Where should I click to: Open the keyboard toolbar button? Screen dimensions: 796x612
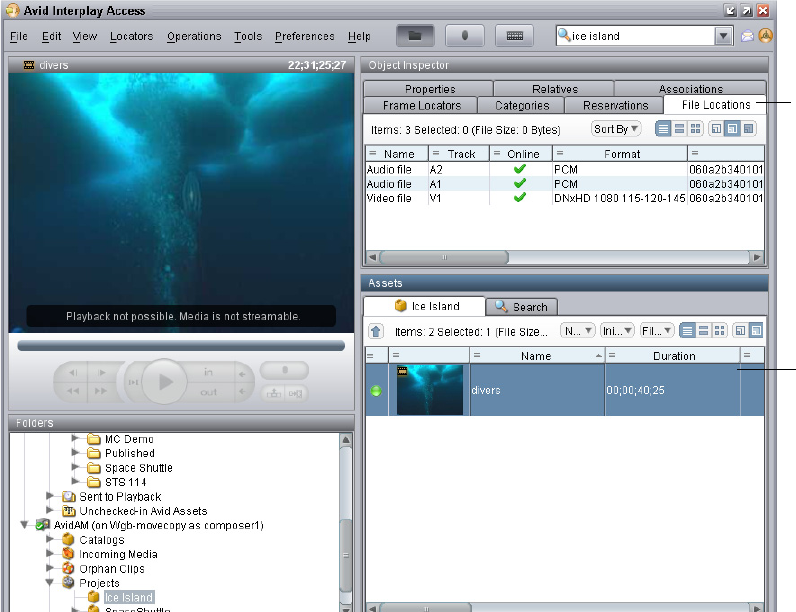[x=514, y=36]
